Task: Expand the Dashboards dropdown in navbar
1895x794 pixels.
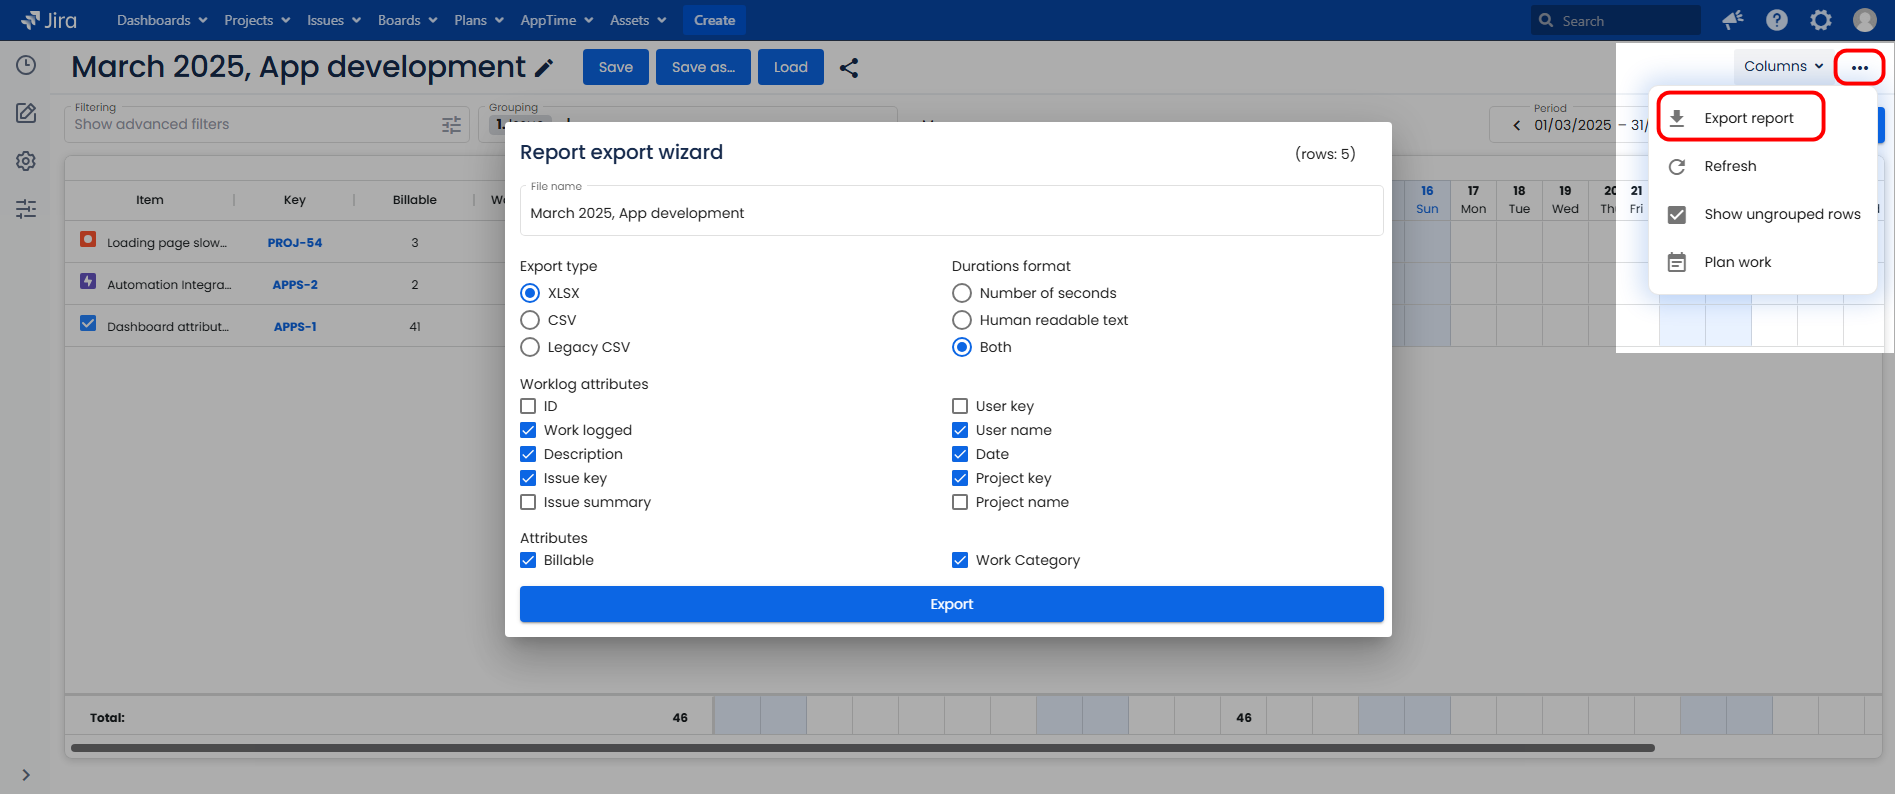Action: [x=162, y=20]
